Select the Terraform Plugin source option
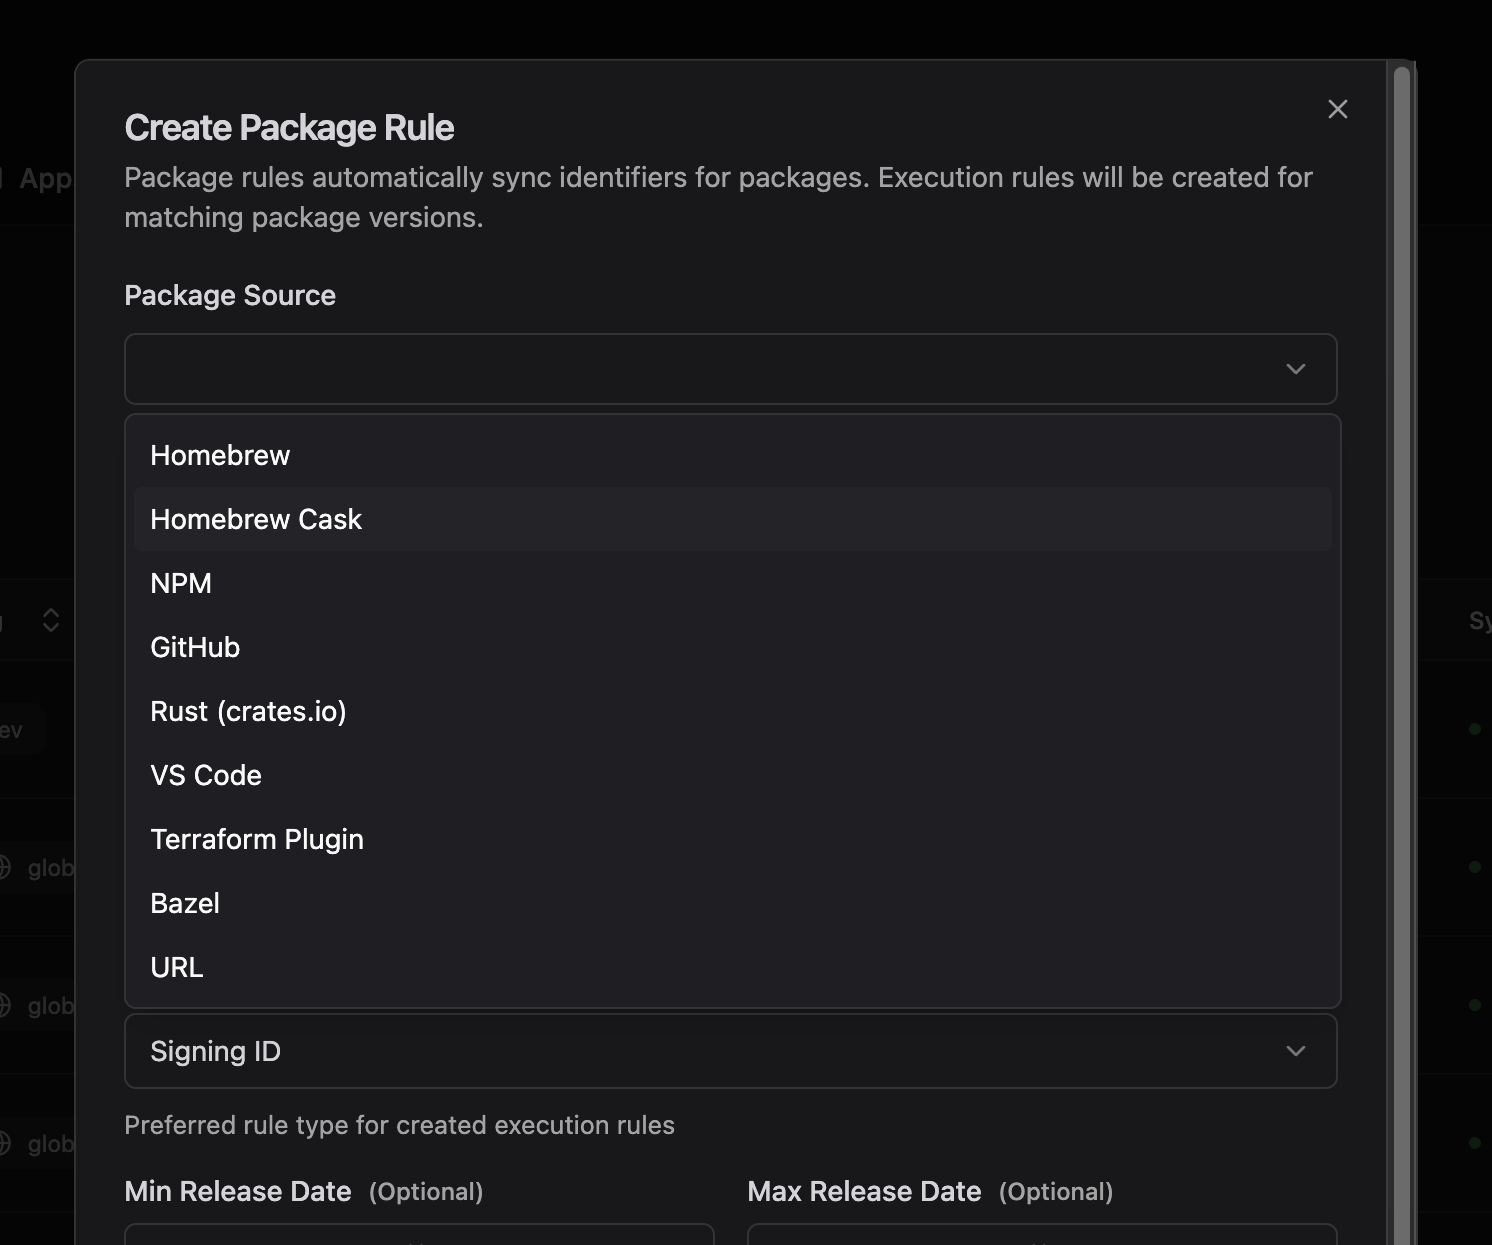 (x=257, y=839)
